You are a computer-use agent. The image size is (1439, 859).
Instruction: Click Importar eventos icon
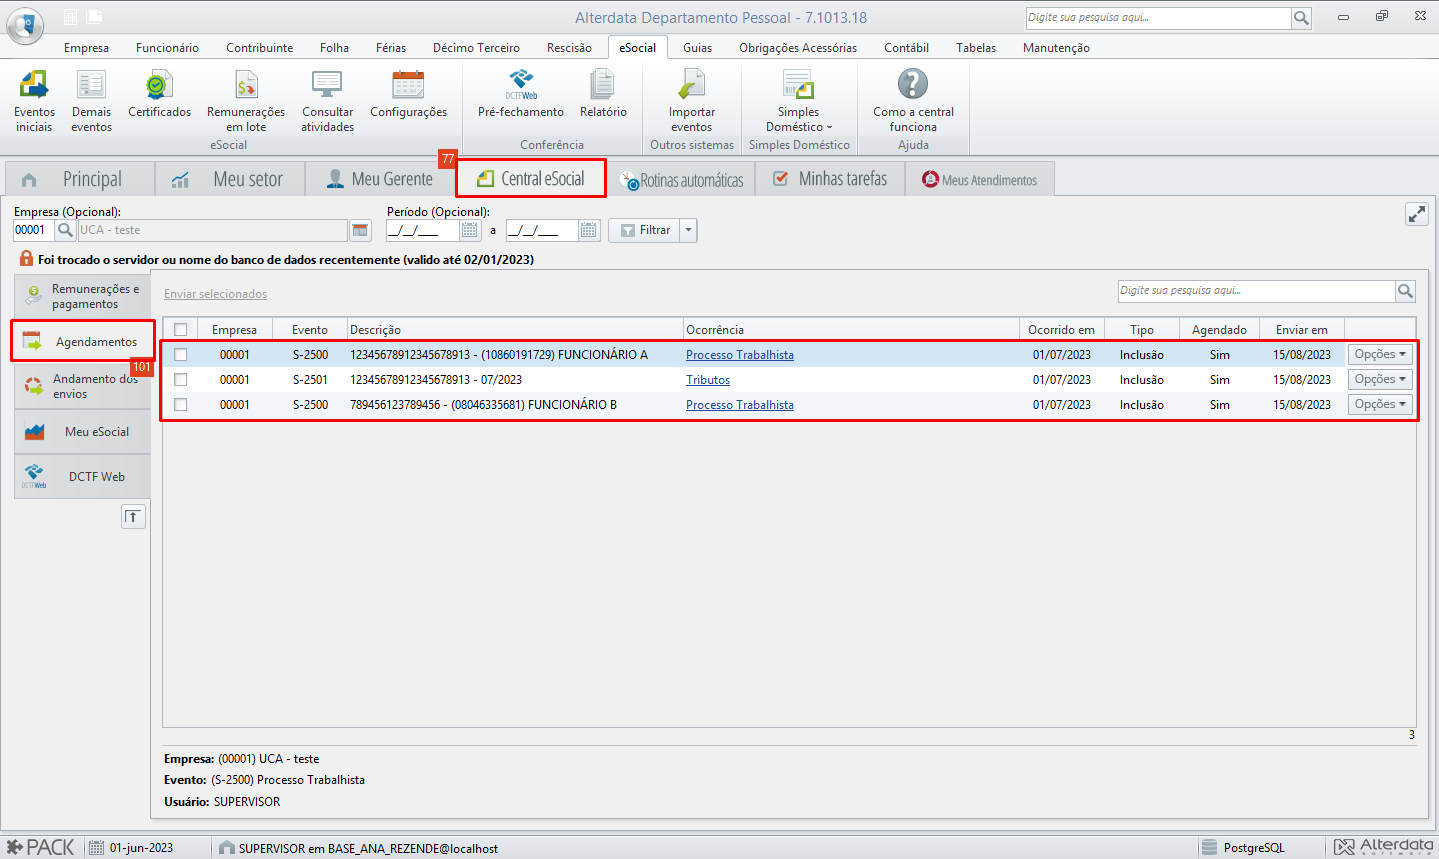692,101
